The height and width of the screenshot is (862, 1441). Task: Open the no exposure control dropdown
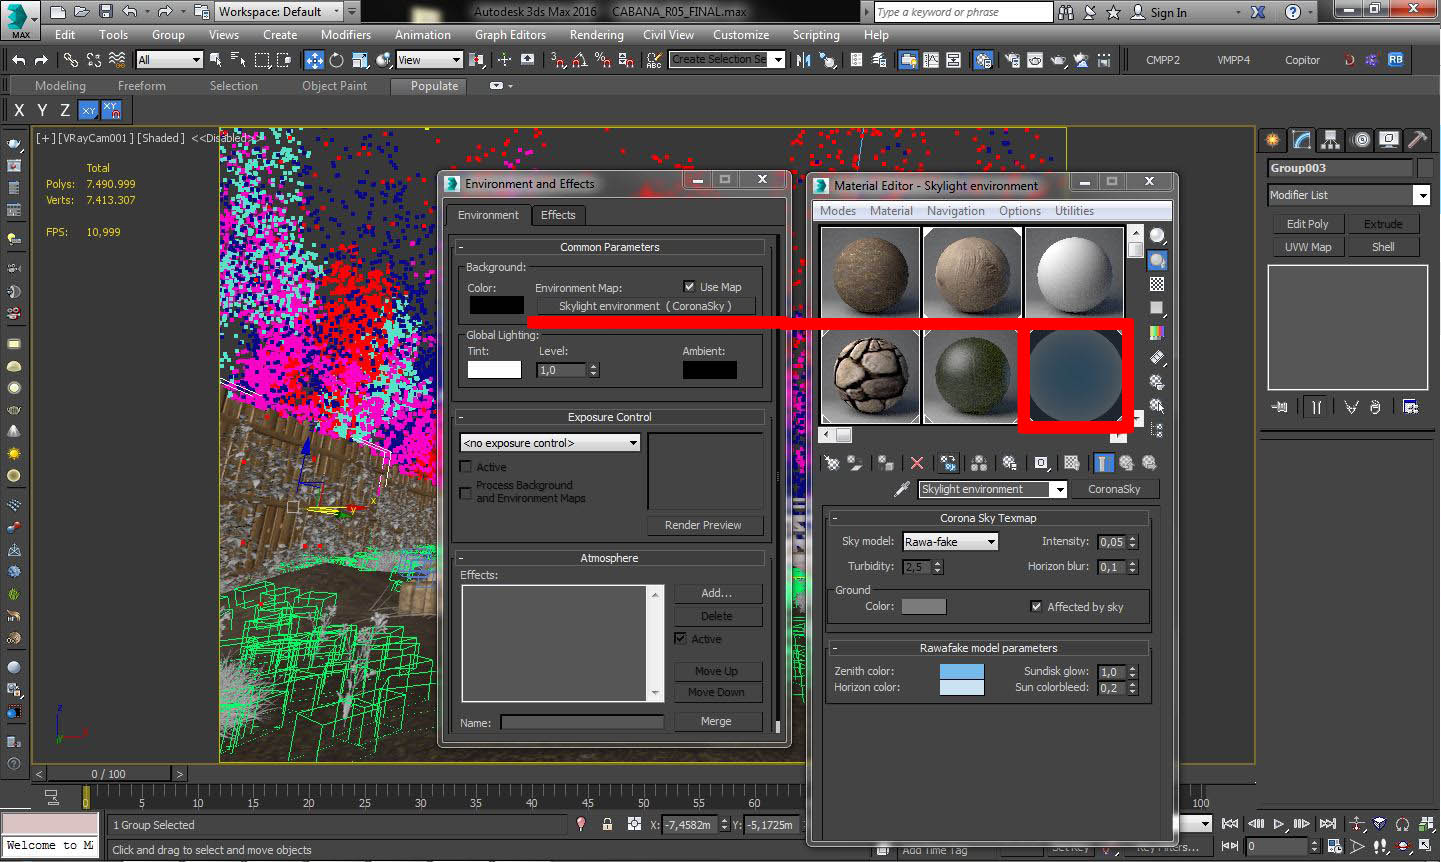click(550, 443)
